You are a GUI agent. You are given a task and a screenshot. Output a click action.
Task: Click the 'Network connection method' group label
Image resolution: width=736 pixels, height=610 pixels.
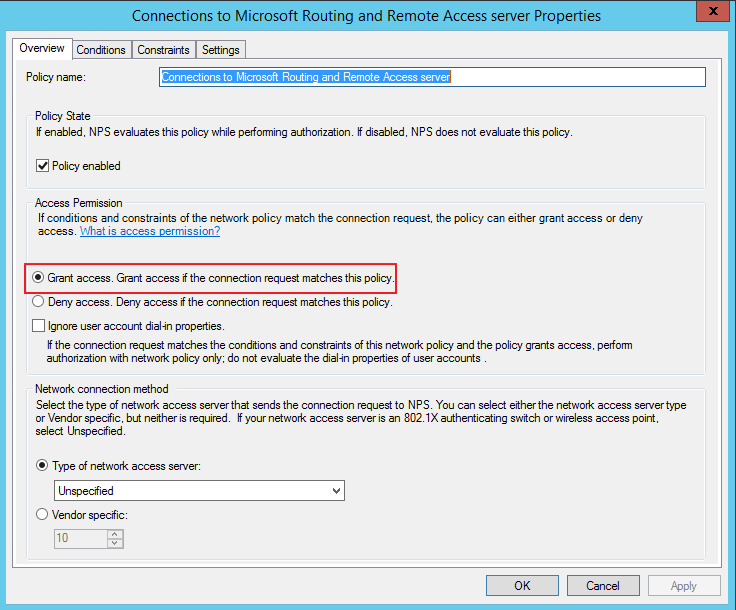(101, 389)
